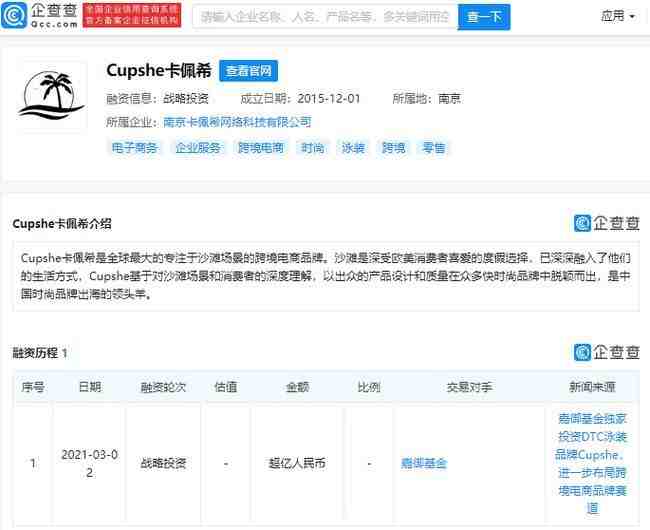
Task: Select the 企业服务 tag
Action: pos(198,148)
